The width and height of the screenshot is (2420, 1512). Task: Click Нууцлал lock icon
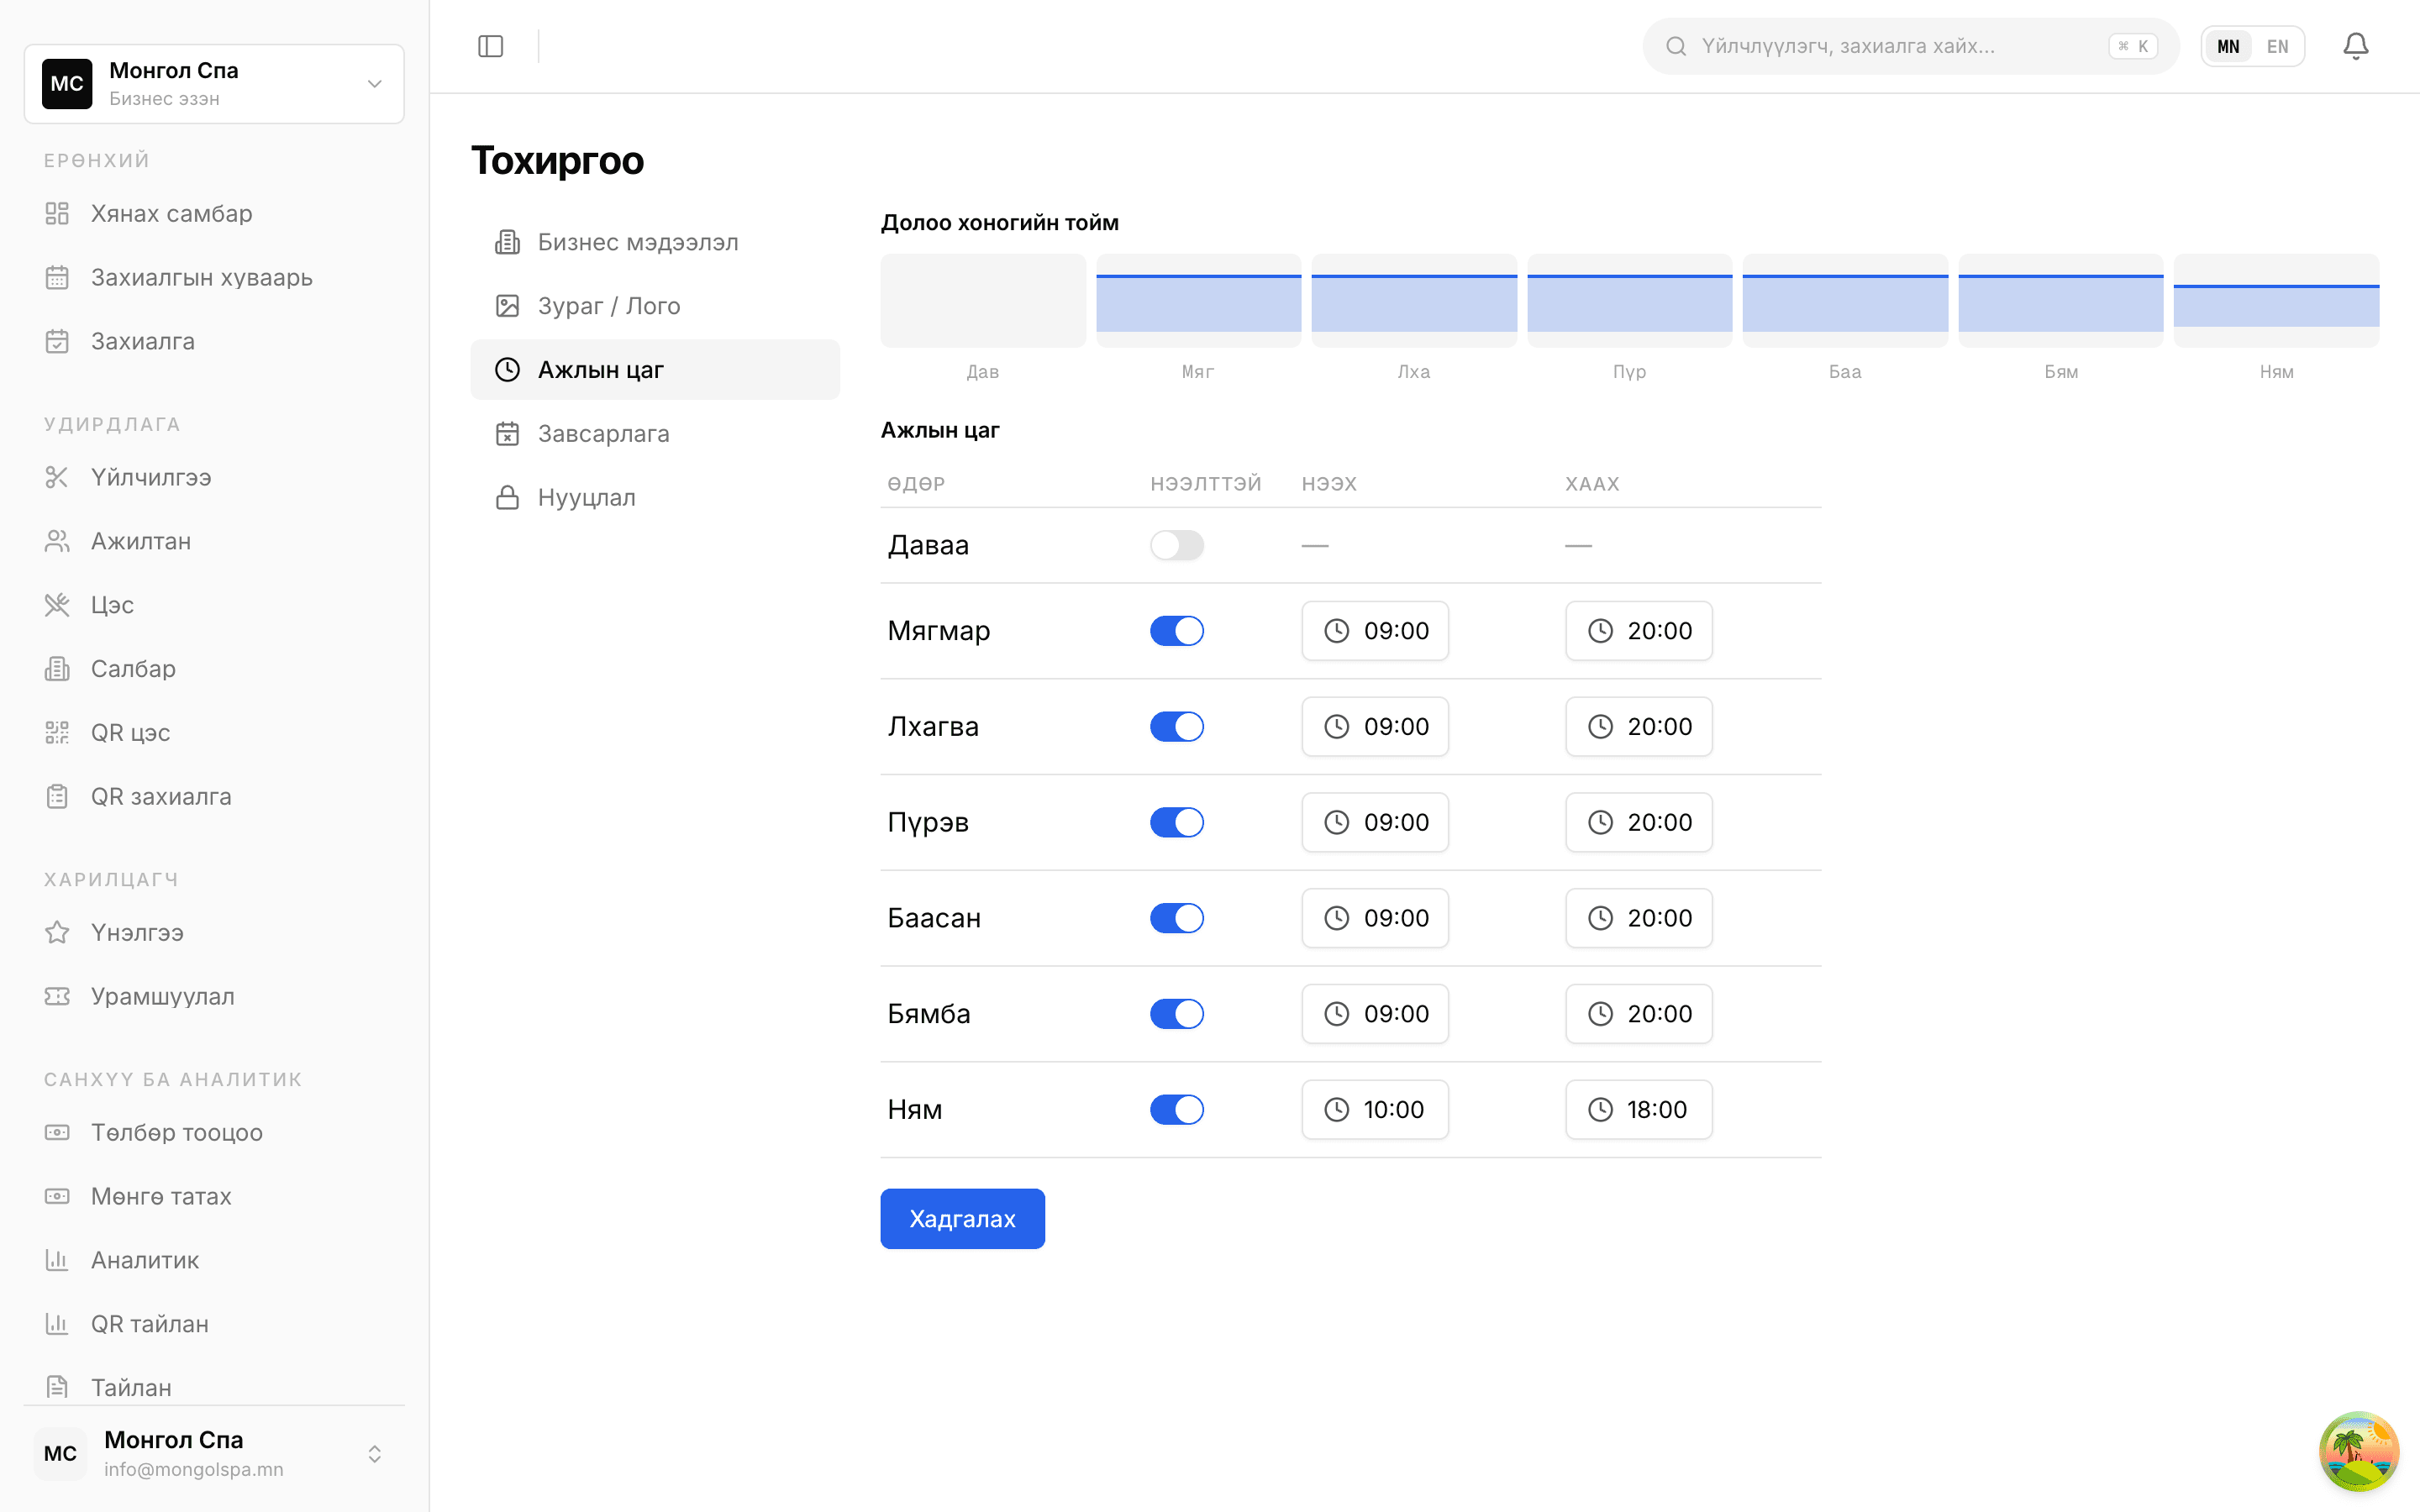coord(507,498)
